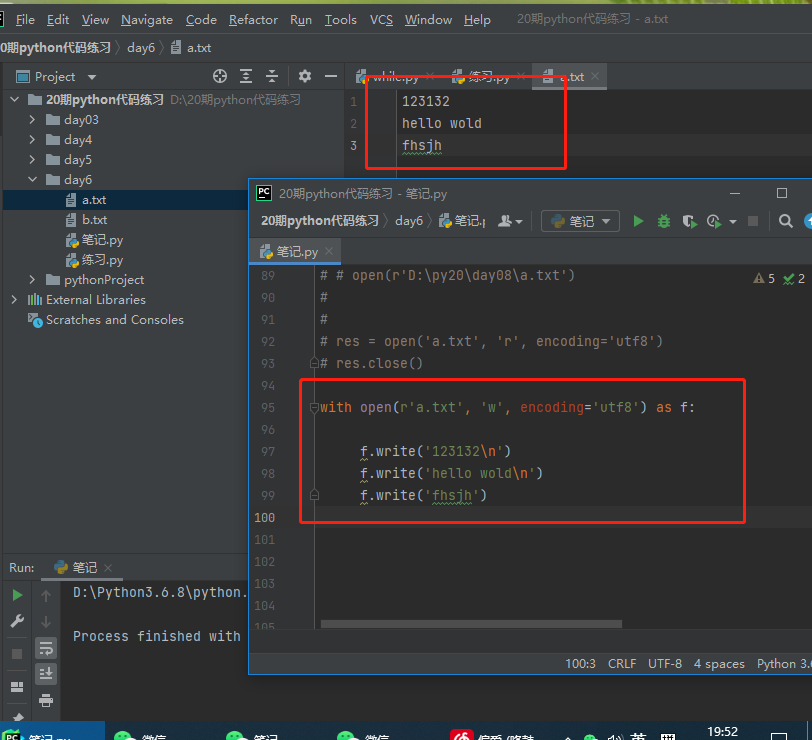The image size is (812, 740).
Task: Open the Tools menu
Action: tap(340, 20)
